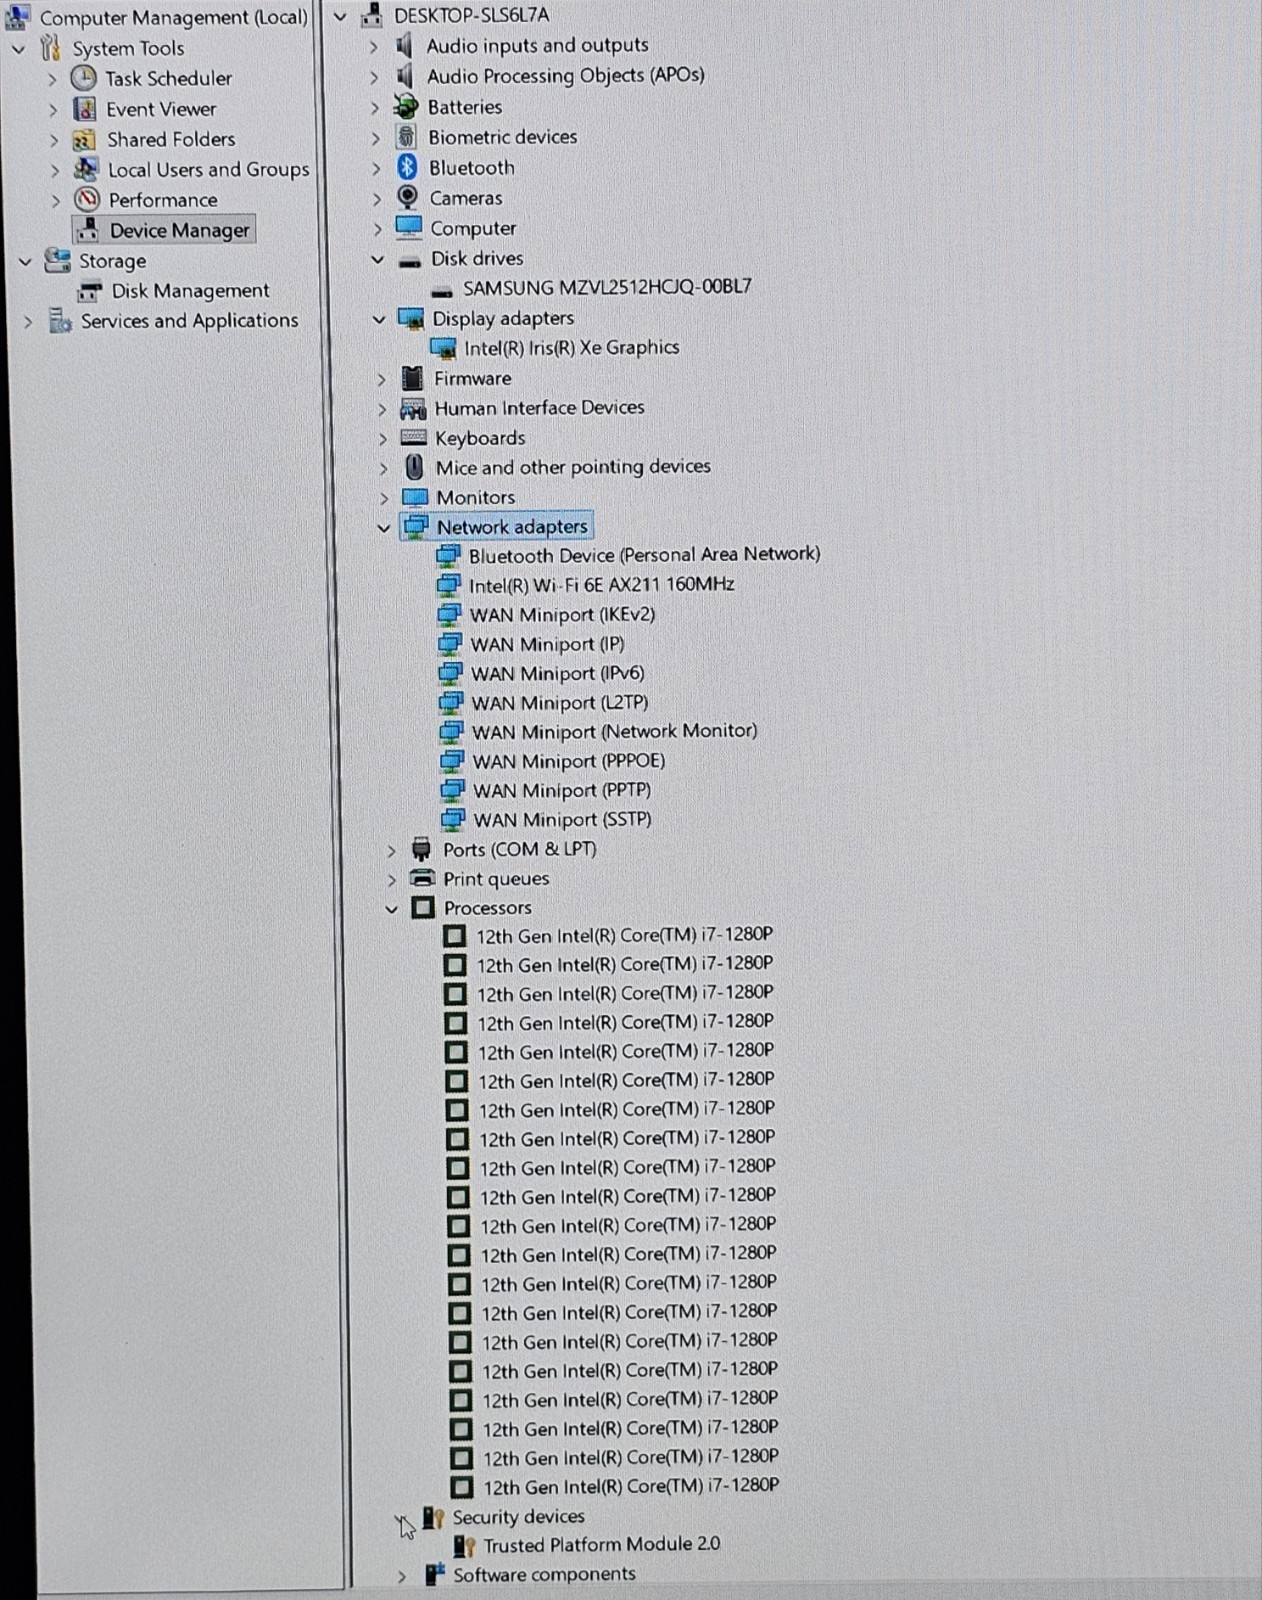Select WAN Miniport (IPv6)
Screen dimensions: 1262x1600
point(557,673)
